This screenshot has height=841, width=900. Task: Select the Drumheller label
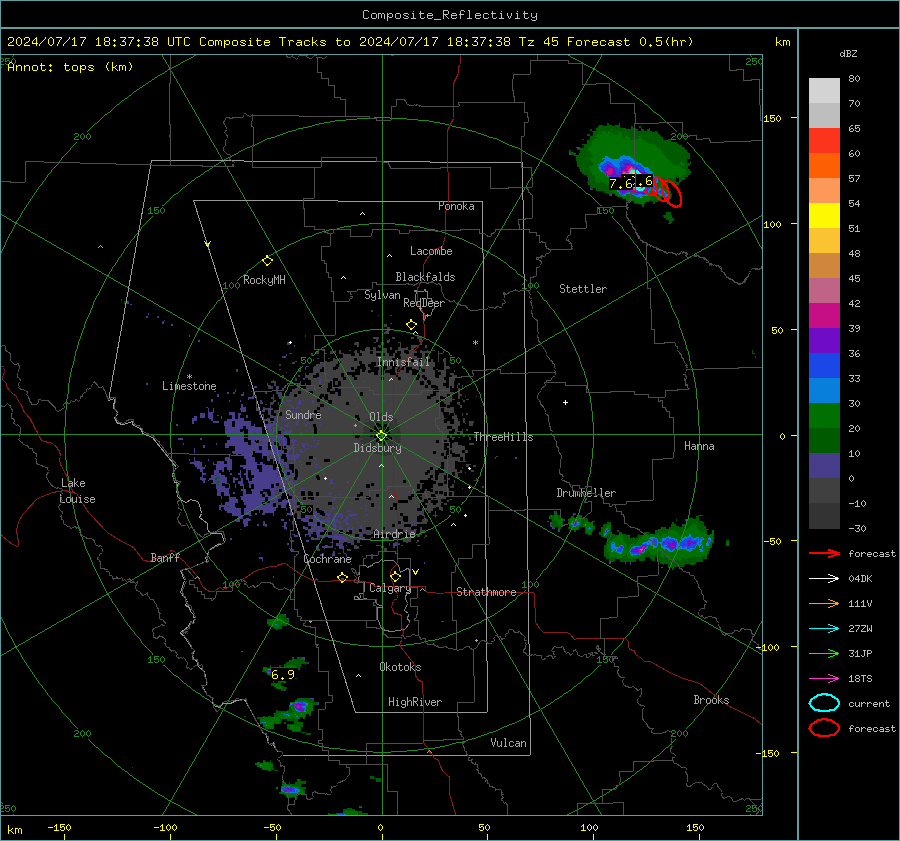coord(586,493)
